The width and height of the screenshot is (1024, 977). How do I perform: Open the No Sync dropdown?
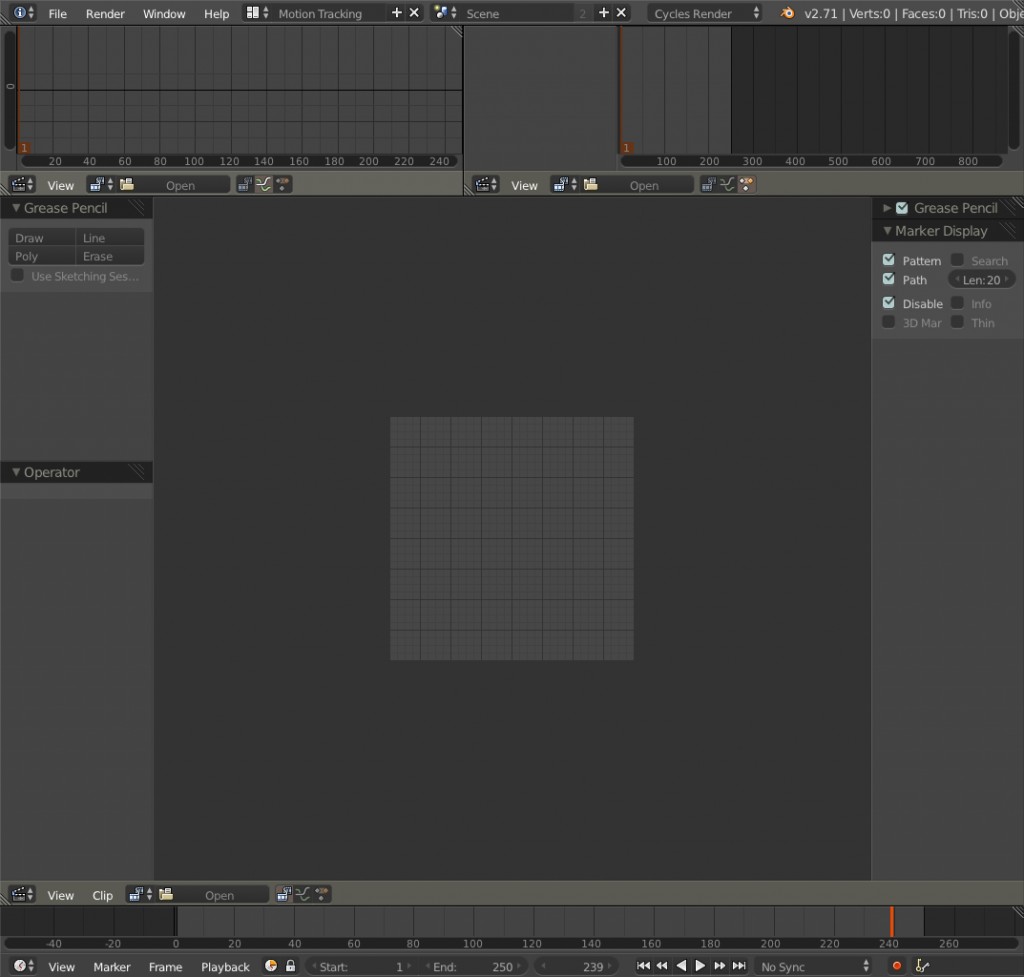point(812,966)
